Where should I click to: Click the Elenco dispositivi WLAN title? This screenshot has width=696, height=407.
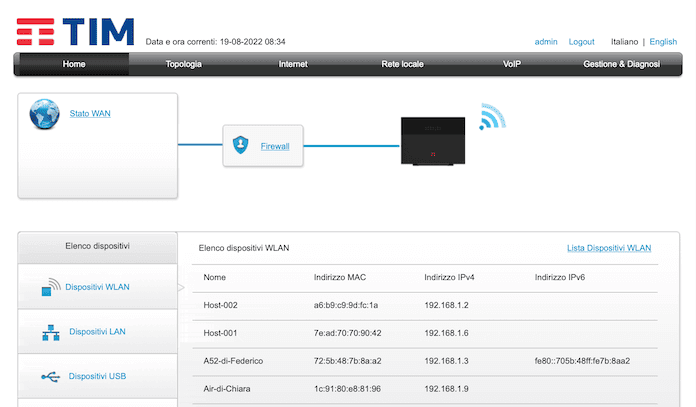(x=244, y=248)
